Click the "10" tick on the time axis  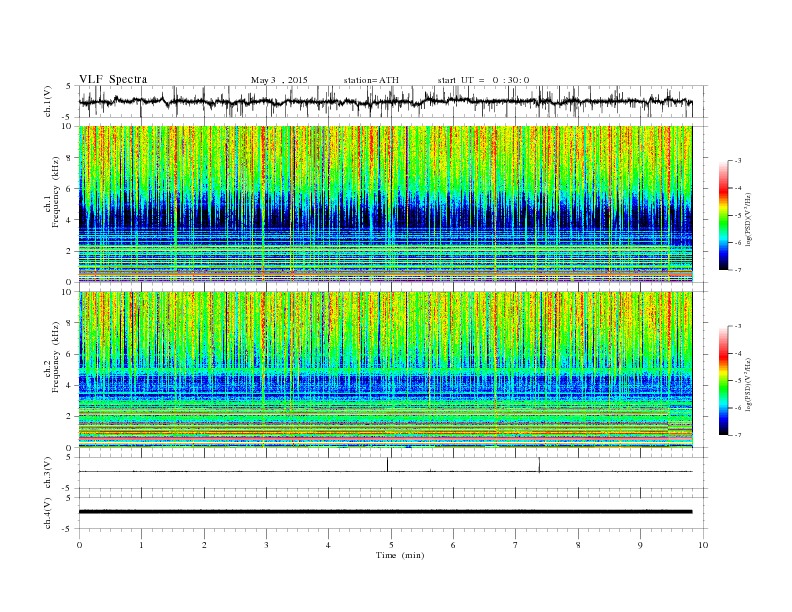tap(703, 545)
